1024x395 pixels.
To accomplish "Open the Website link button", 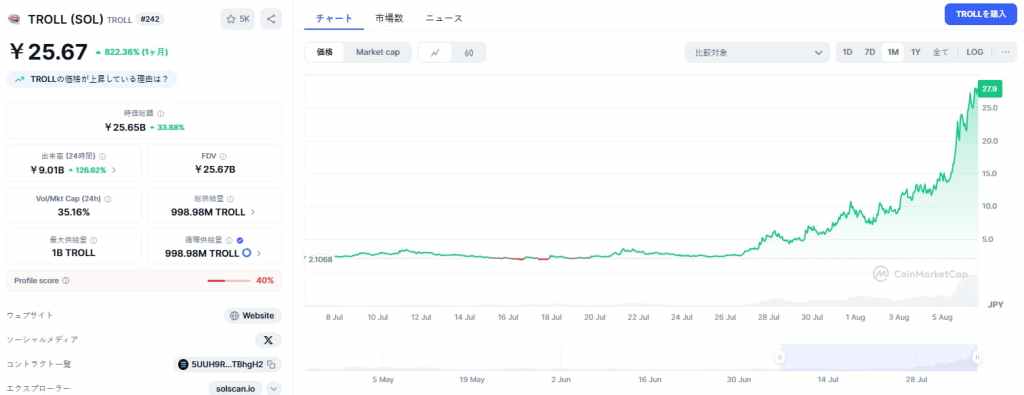I will click(253, 316).
